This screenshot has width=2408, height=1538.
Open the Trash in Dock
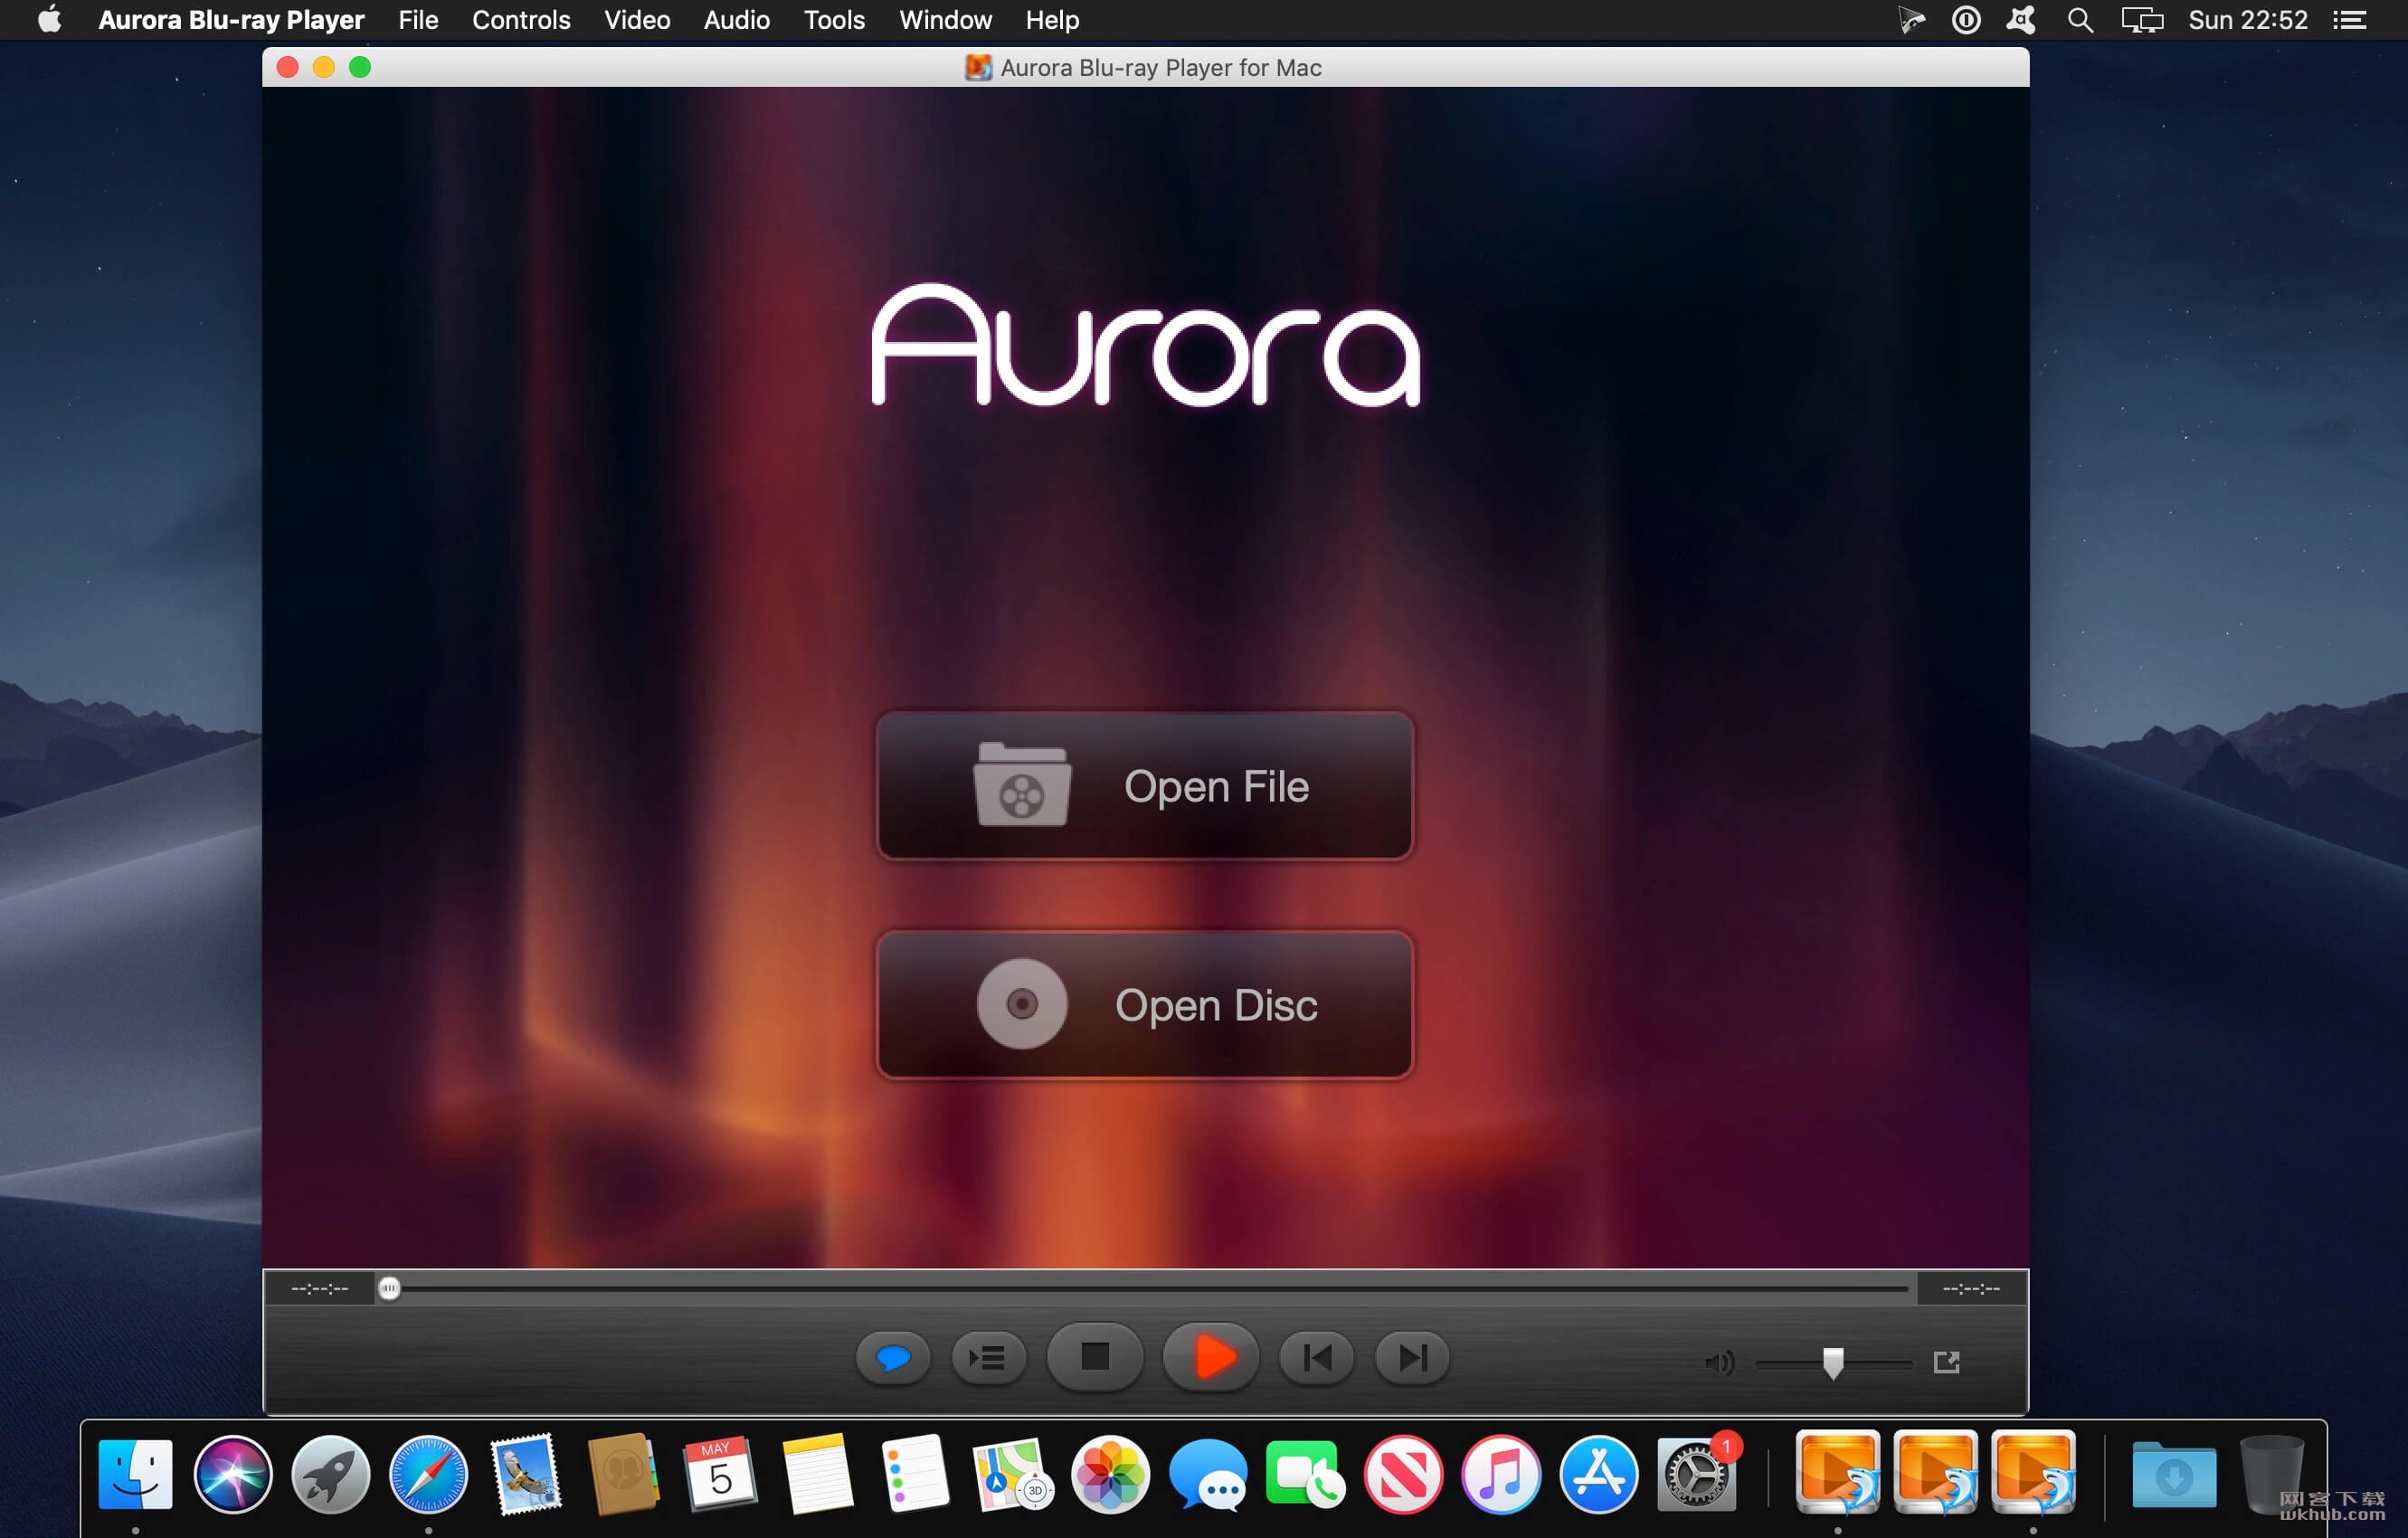point(2271,1473)
